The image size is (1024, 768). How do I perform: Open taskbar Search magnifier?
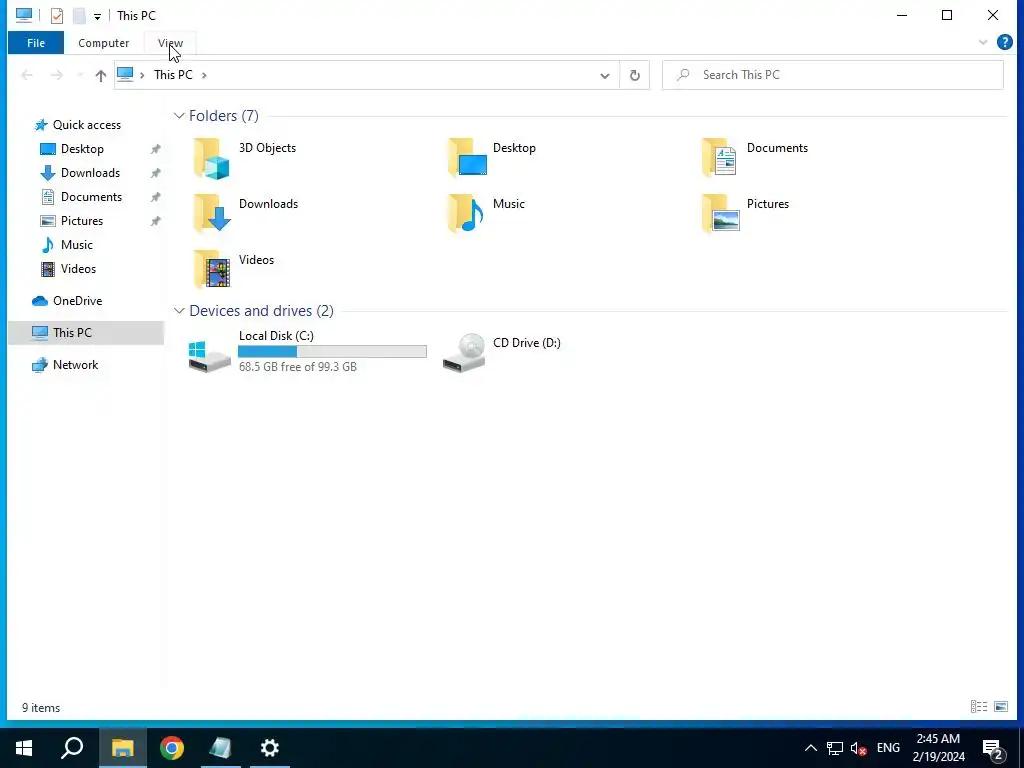pyautogui.click(x=72, y=748)
